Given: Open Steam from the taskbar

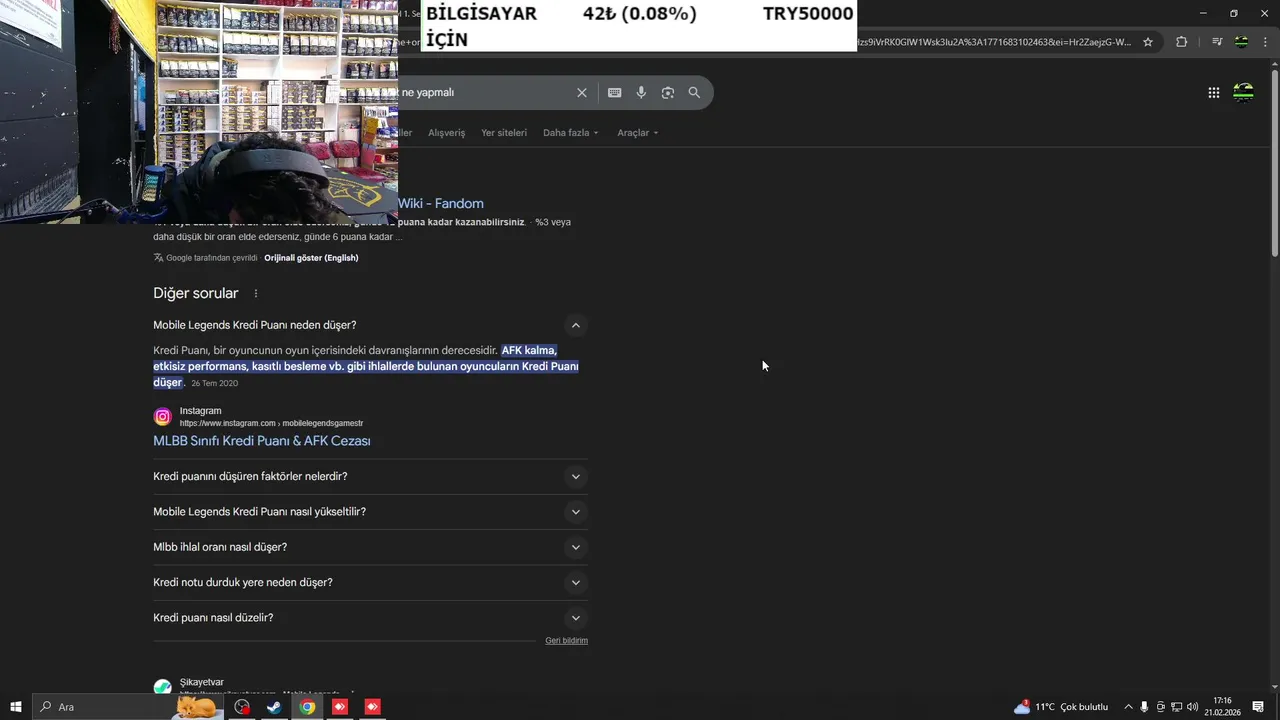Looking at the screenshot, I should coord(273,707).
